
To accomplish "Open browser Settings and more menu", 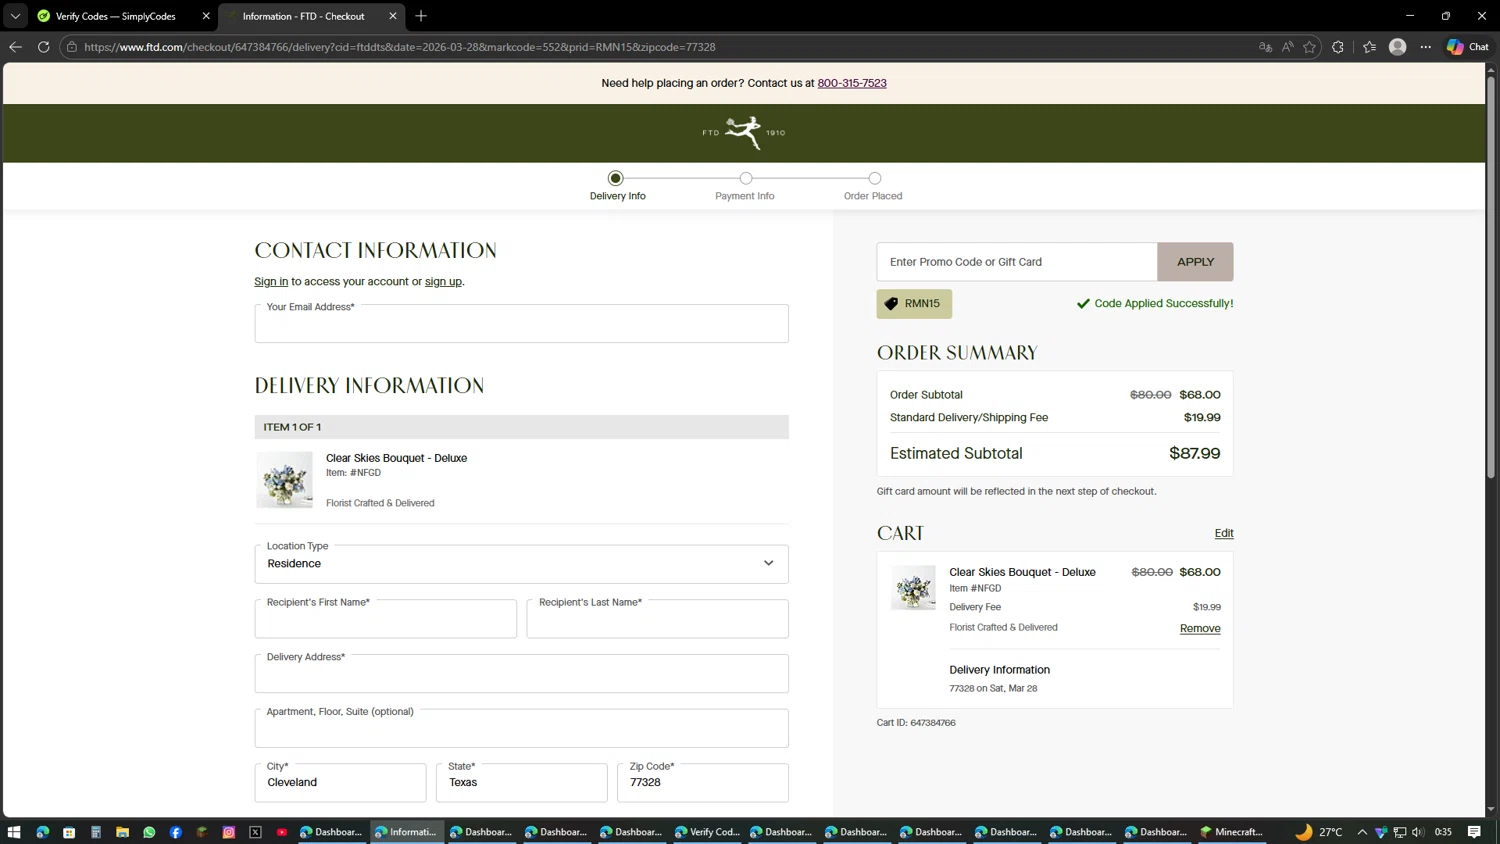I will pyautogui.click(x=1426, y=47).
